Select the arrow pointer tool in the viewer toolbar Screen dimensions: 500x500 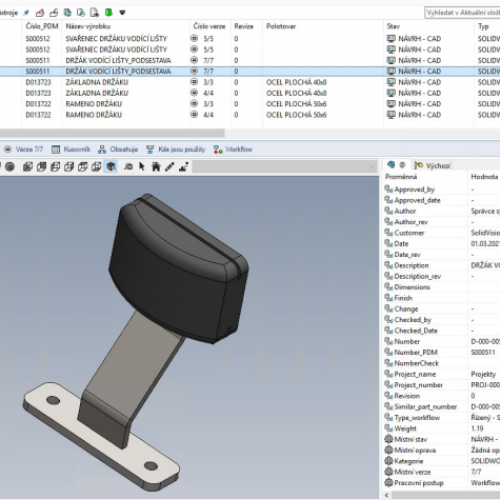tap(142, 166)
